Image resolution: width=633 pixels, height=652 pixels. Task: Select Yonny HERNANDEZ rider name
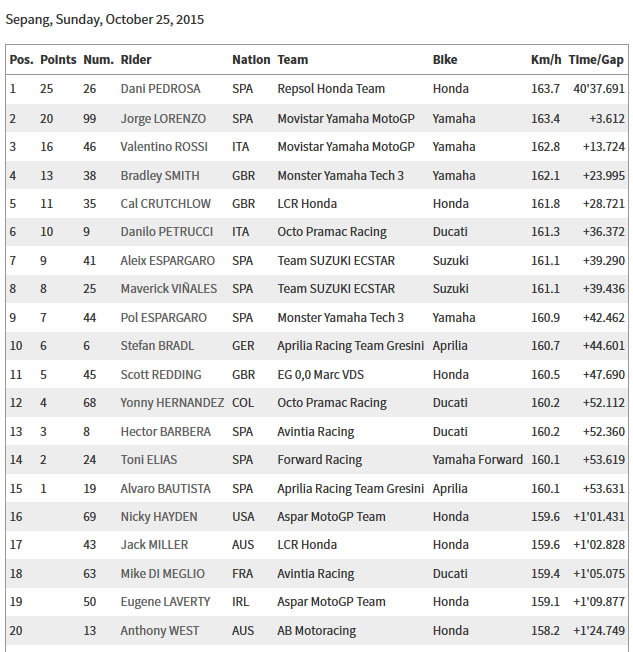point(172,403)
